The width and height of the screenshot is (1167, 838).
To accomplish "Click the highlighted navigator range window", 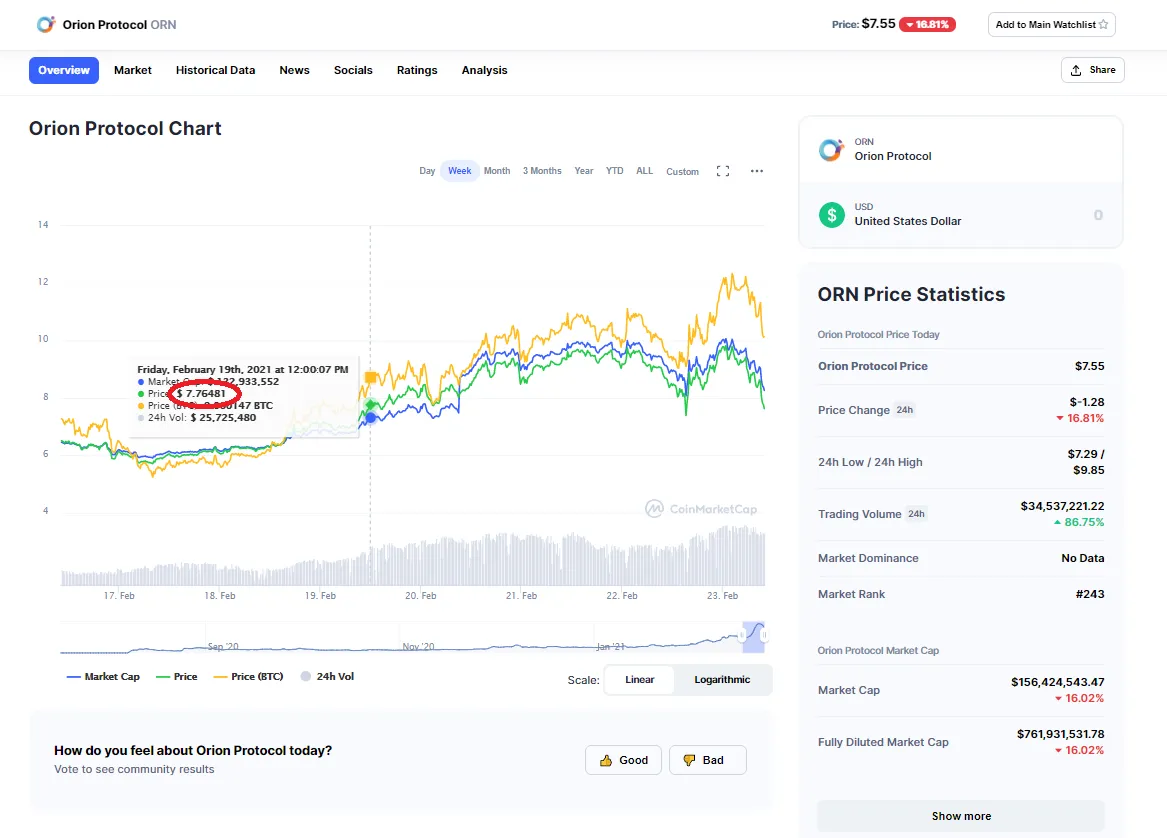I will 753,637.
